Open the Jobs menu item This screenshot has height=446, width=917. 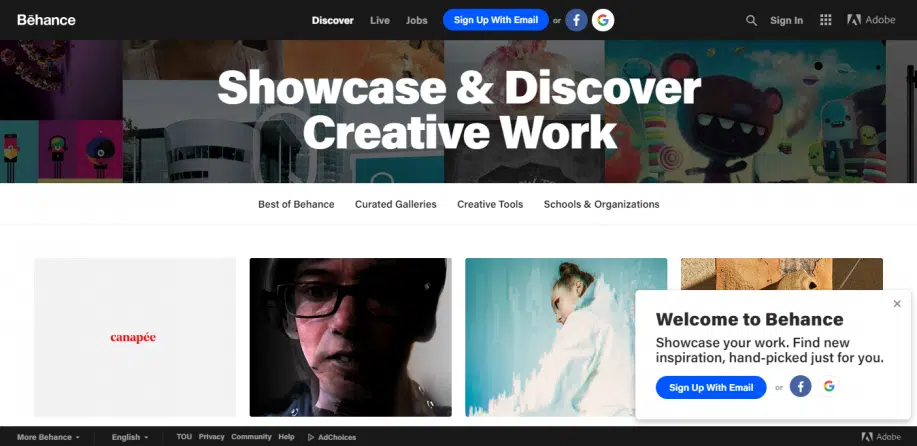click(416, 20)
